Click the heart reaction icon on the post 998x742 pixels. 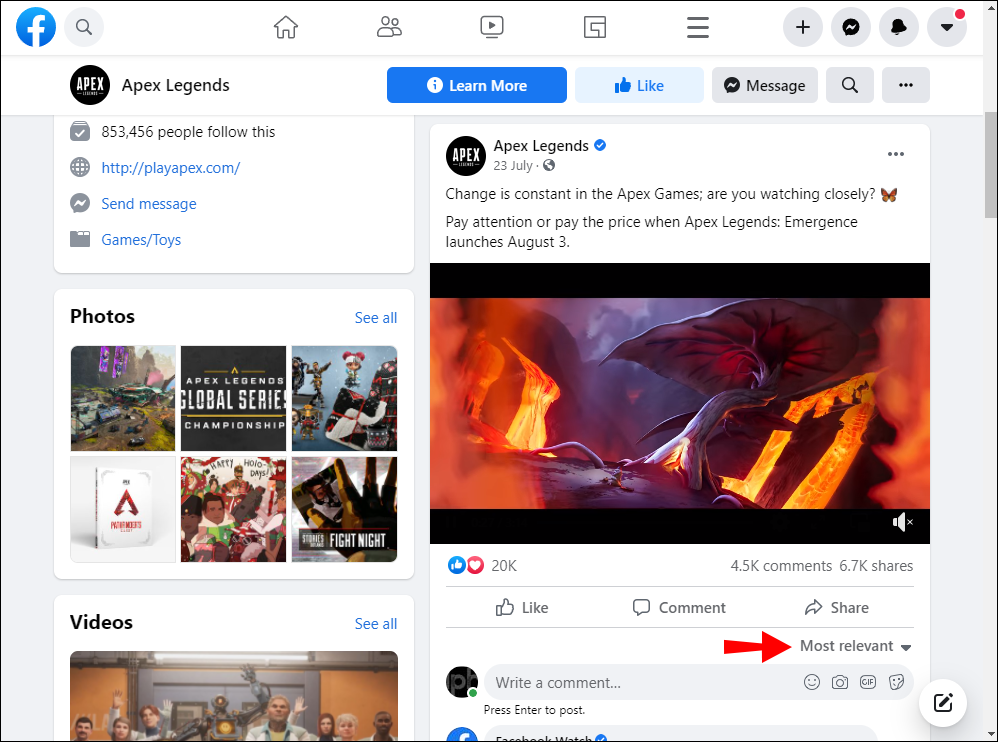[x=475, y=565]
